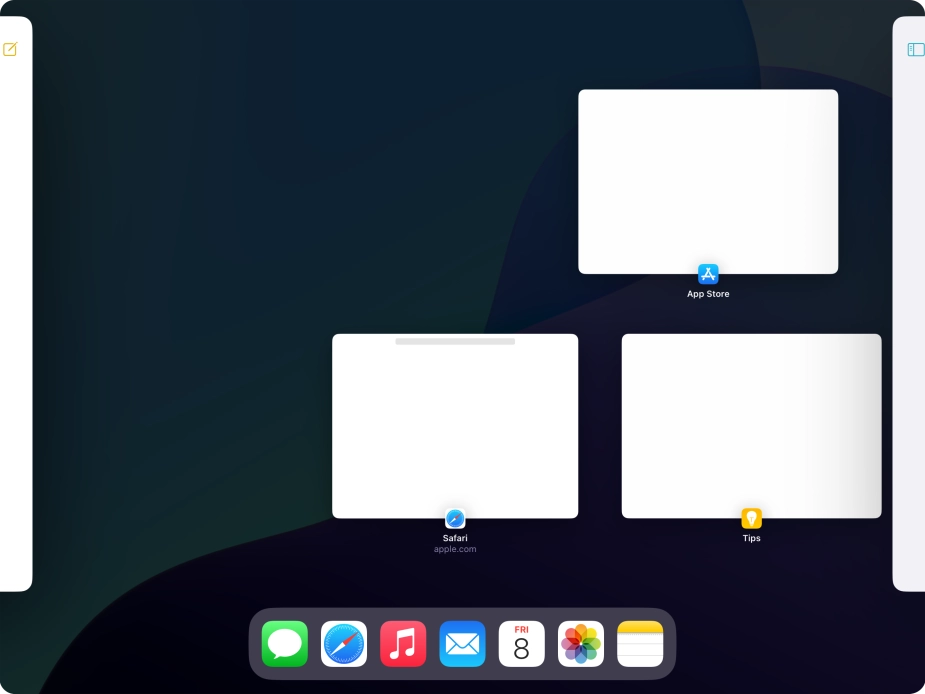The height and width of the screenshot is (694, 925).
Task: Open Calendar showing Friday the 8th
Action: click(x=521, y=643)
